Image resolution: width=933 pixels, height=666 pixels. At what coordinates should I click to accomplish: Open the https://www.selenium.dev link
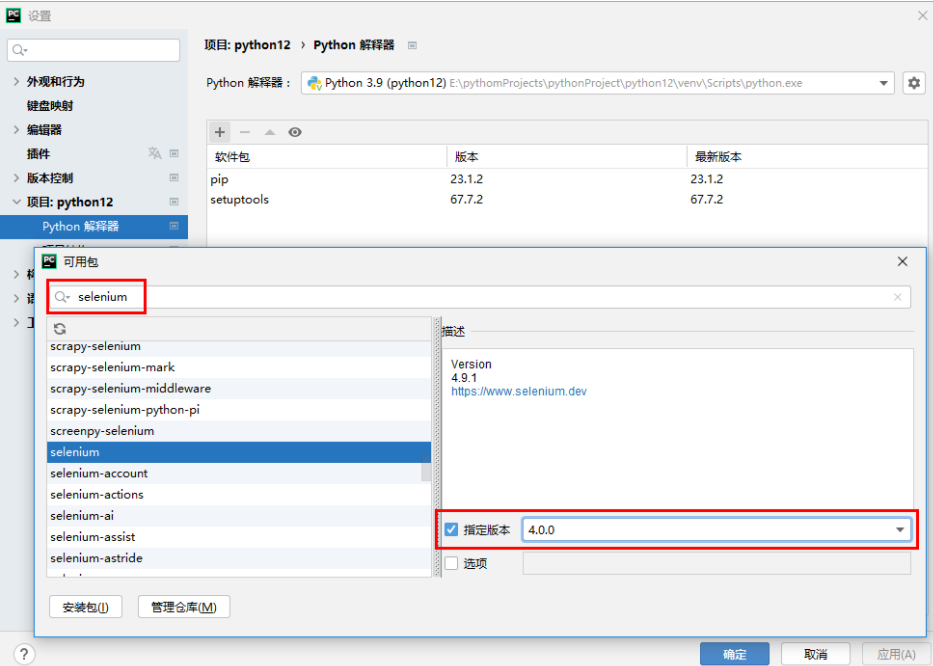pos(519,392)
